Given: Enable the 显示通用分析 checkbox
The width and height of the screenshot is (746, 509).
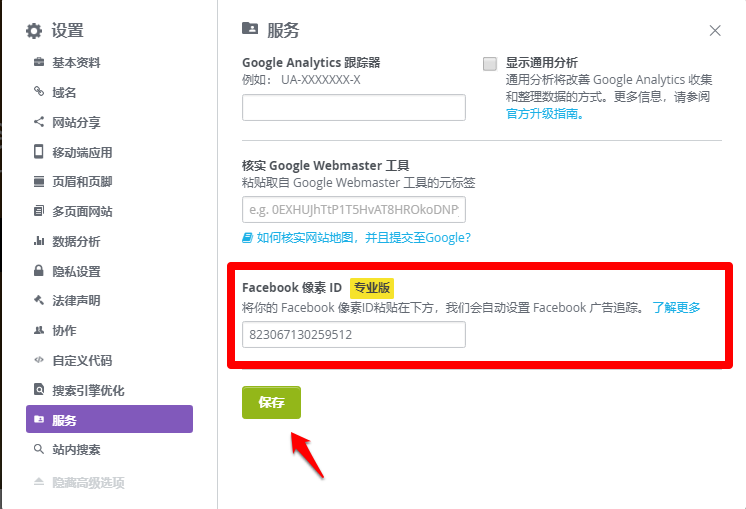Looking at the screenshot, I should click(490, 64).
